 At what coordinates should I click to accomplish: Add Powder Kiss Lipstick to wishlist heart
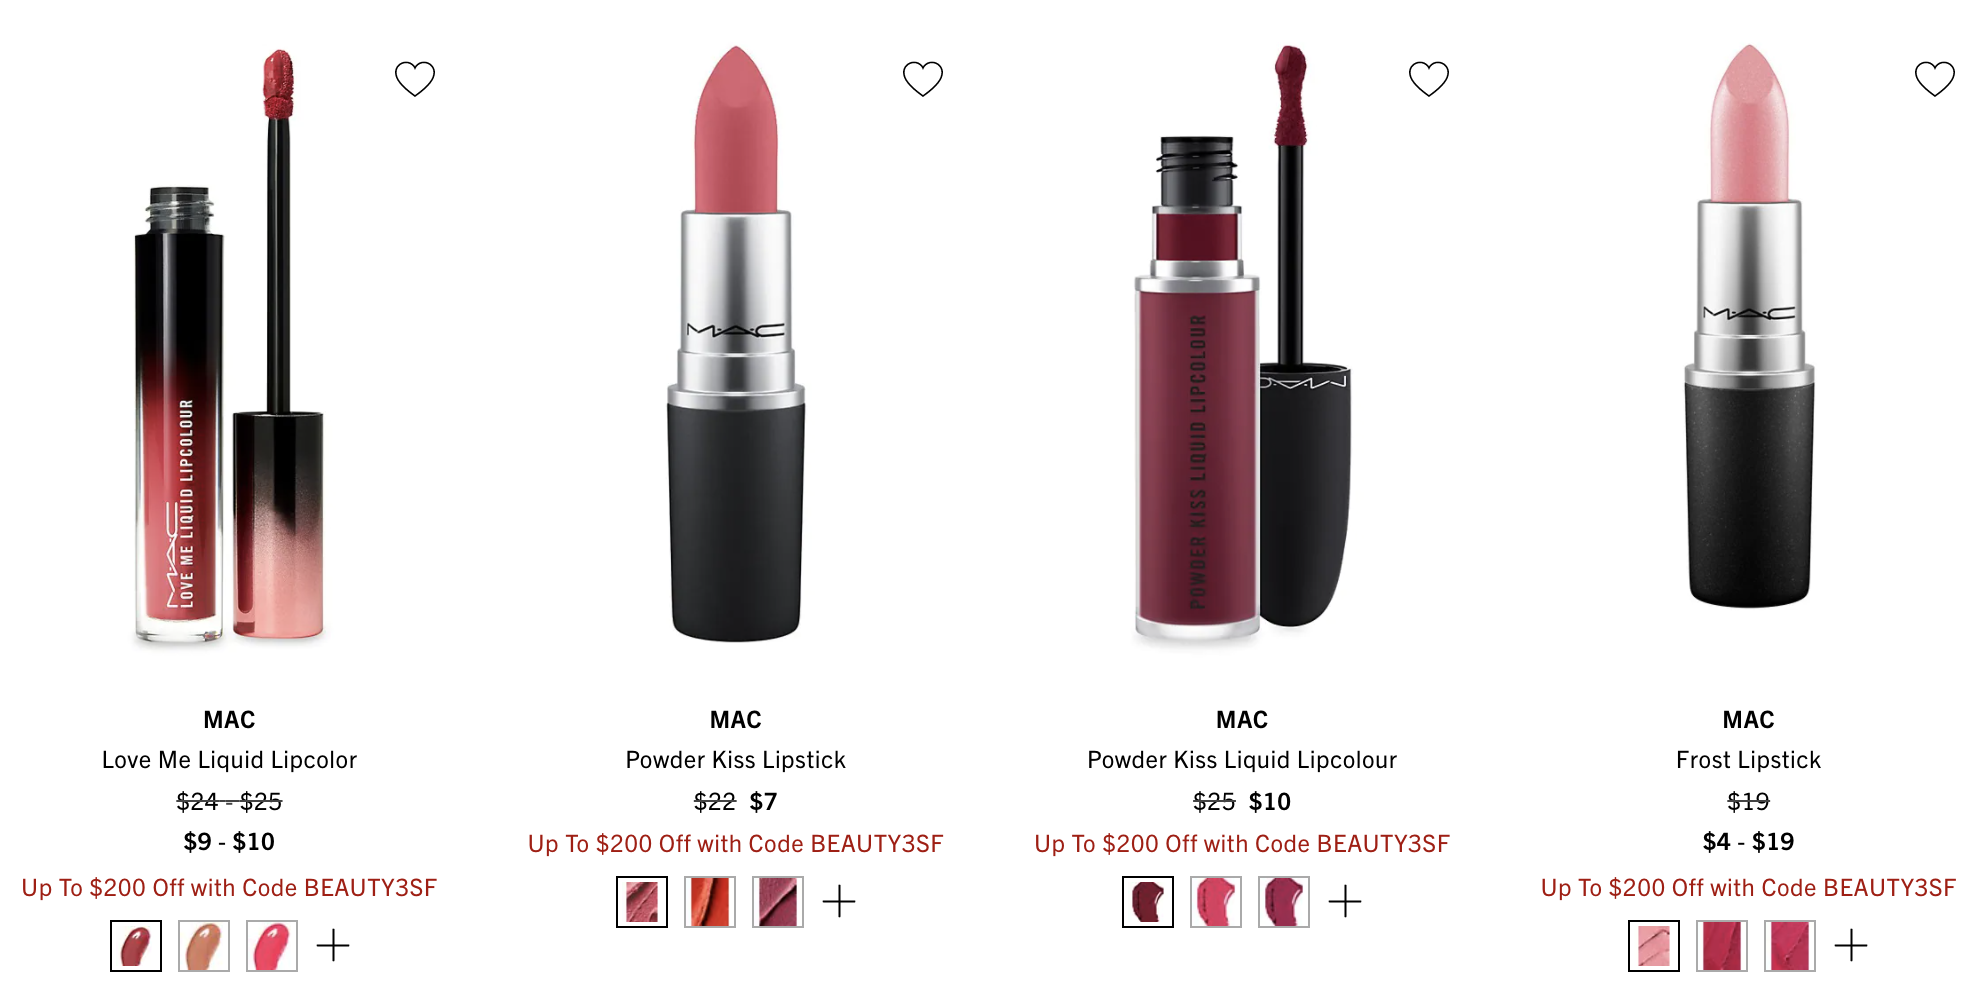(x=922, y=79)
